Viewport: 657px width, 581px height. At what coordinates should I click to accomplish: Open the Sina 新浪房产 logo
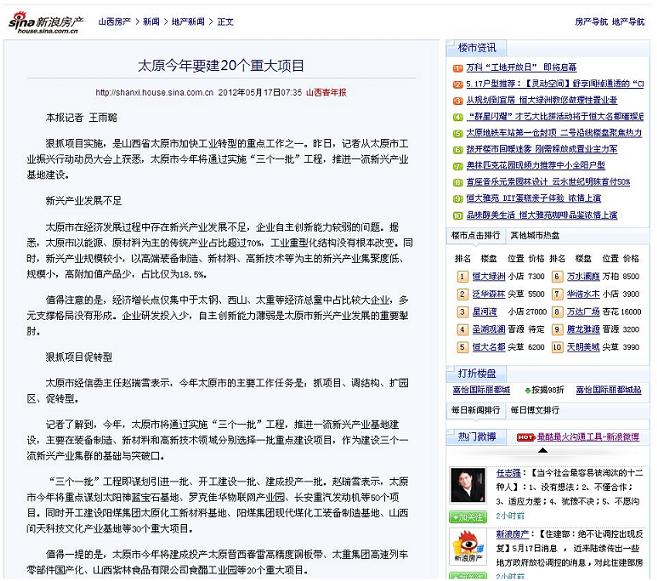[x=46, y=22]
